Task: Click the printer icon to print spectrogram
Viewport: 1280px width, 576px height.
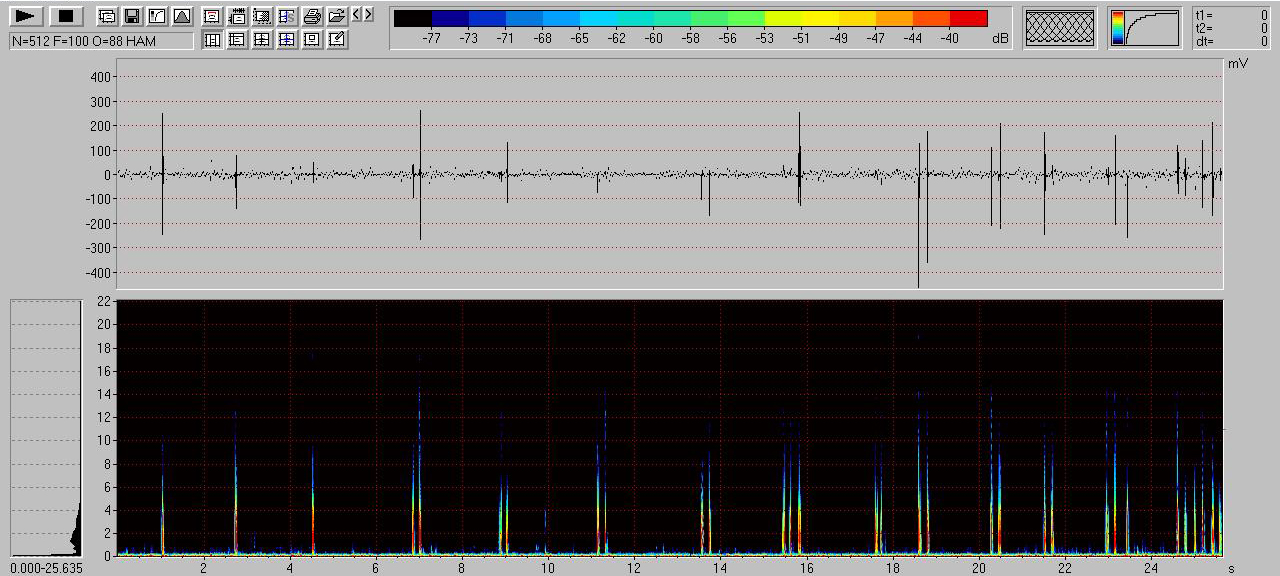Action: coord(312,16)
